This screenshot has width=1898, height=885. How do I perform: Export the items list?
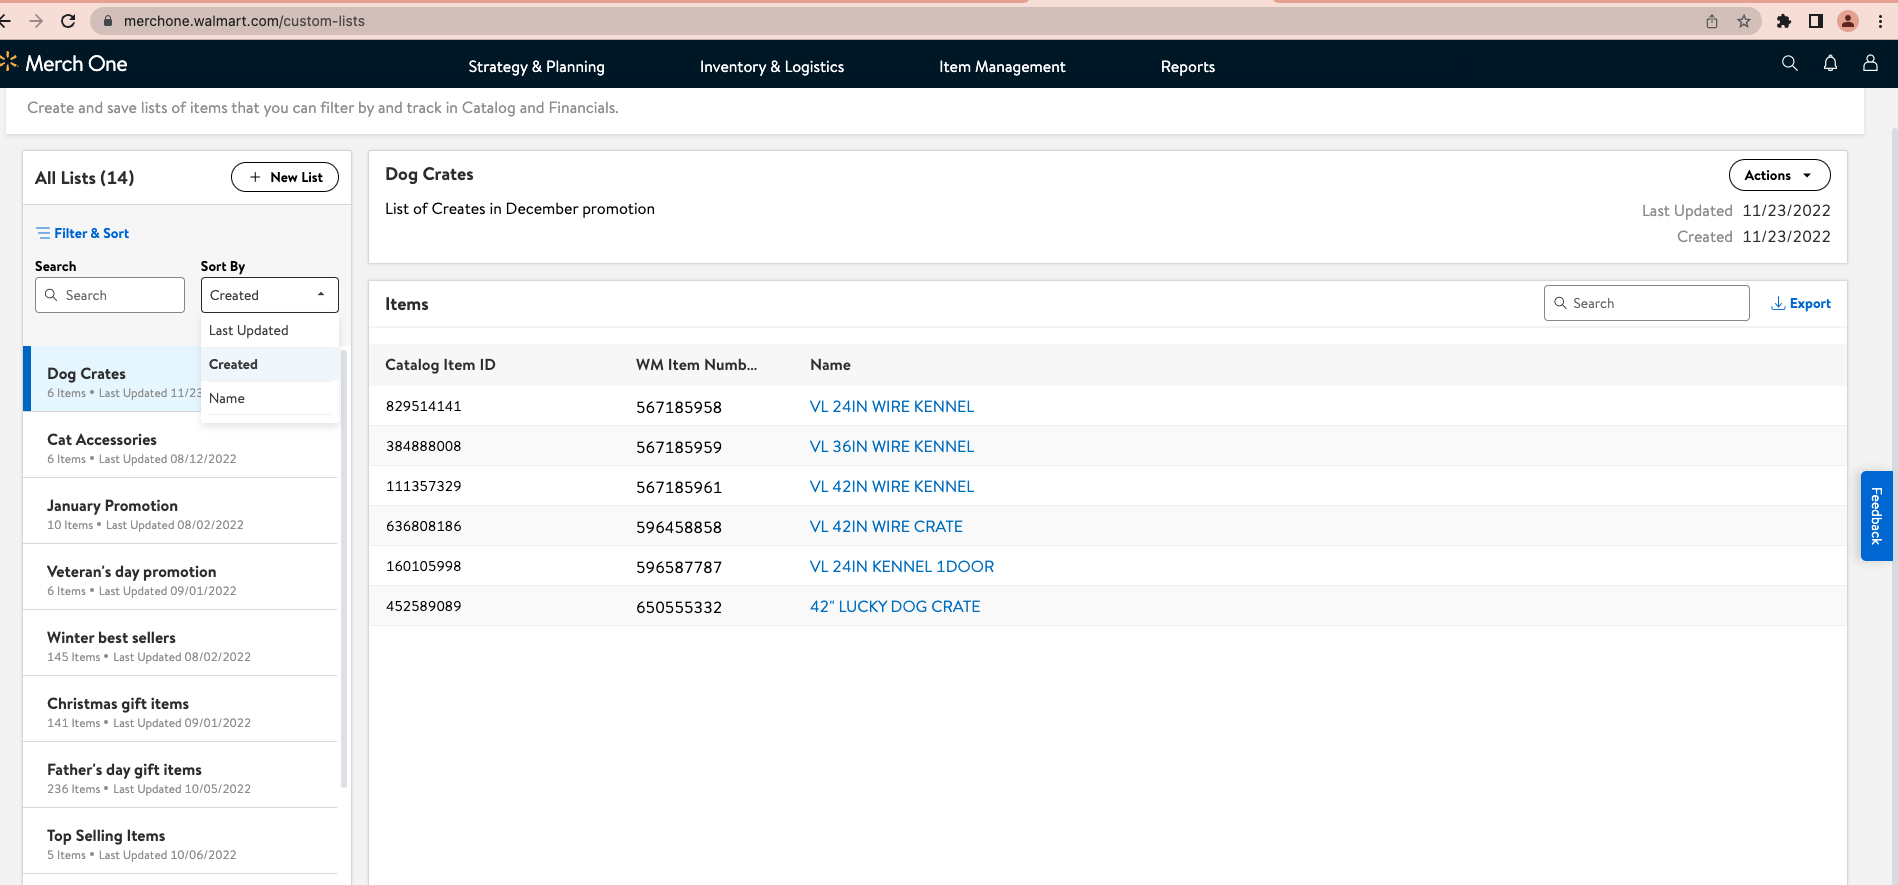coord(1801,303)
